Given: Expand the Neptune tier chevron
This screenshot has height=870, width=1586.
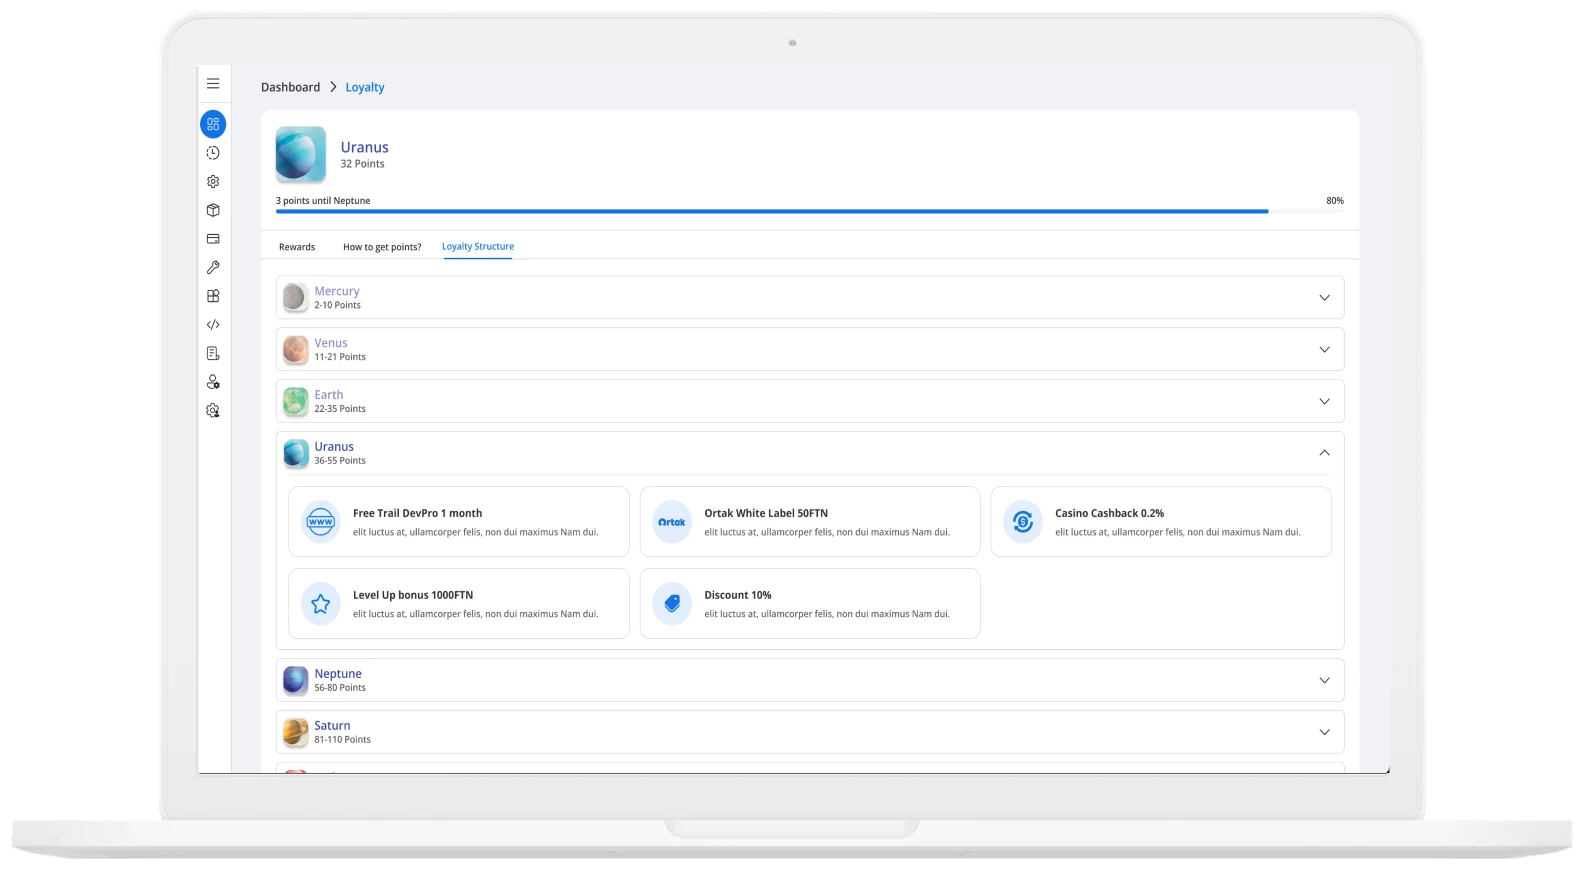Looking at the screenshot, I should click(1324, 681).
